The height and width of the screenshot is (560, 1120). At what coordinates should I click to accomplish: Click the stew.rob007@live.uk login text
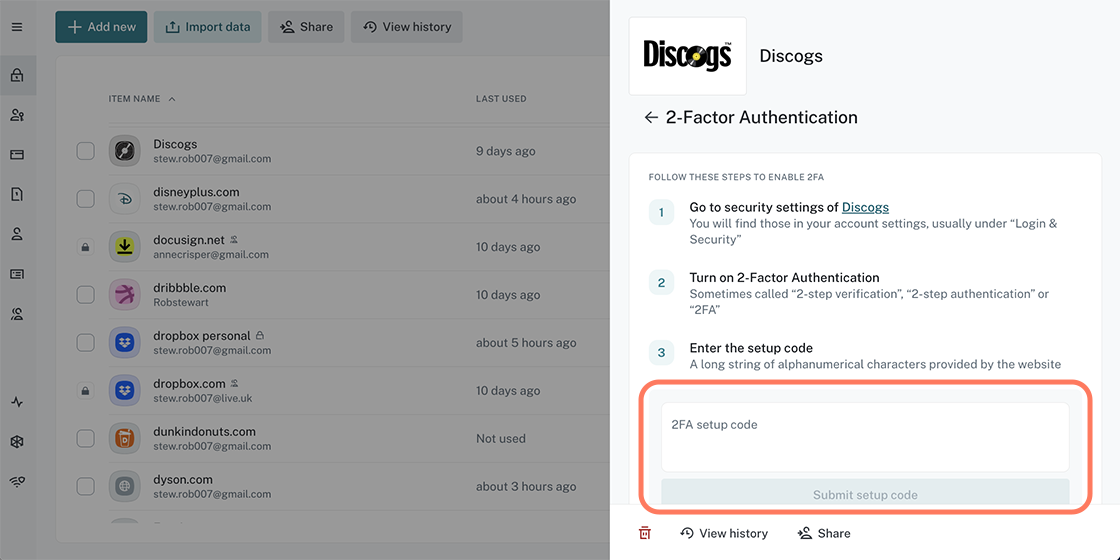202,398
